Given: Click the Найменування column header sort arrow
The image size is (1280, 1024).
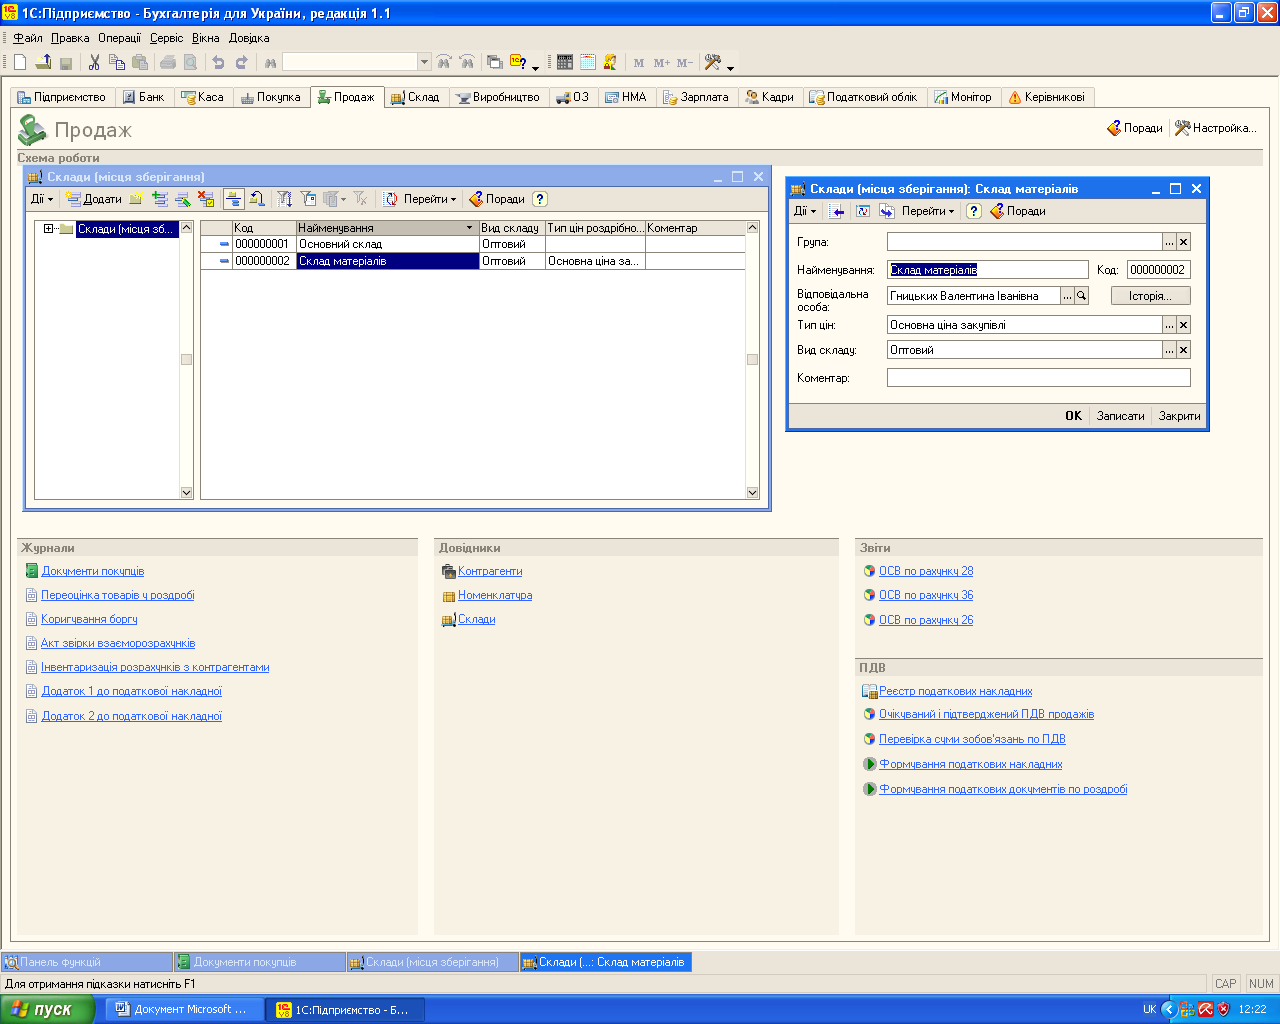Looking at the screenshot, I should coord(470,228).
